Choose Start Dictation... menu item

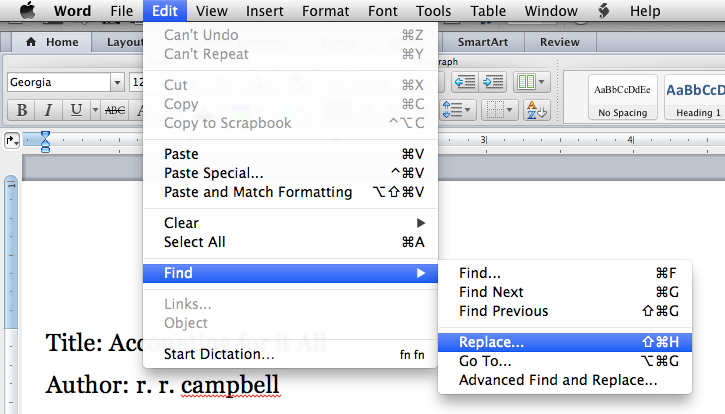click(290, 354)
